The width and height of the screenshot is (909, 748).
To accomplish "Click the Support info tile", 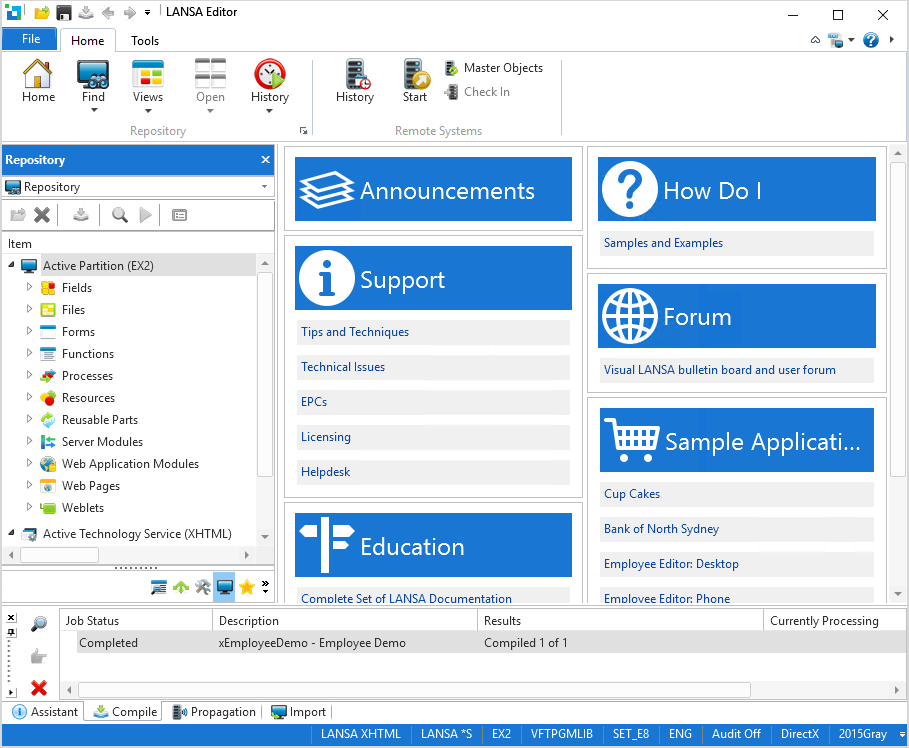I will (x=433, y=278).
